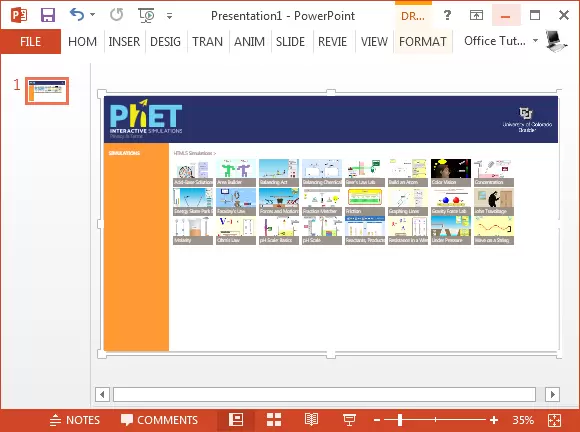Open the DESIGN ribbon tab
The image size is (580, 432).
[x=165, y=41]
